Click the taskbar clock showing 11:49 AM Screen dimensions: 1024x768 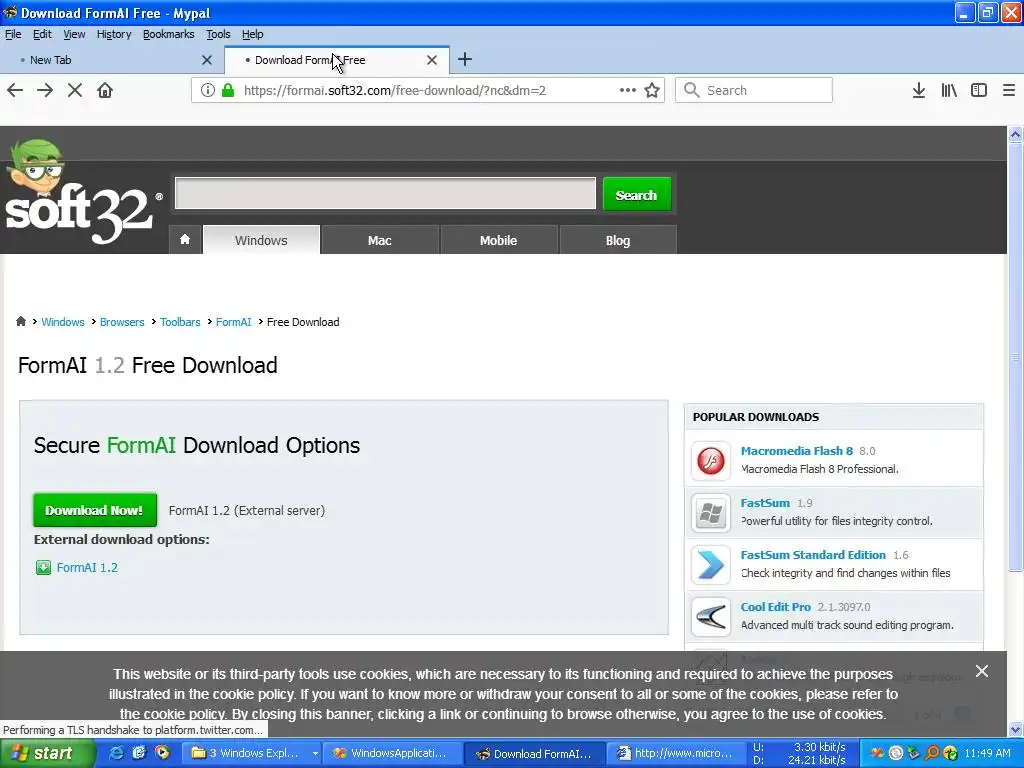[x=987, y=753]
